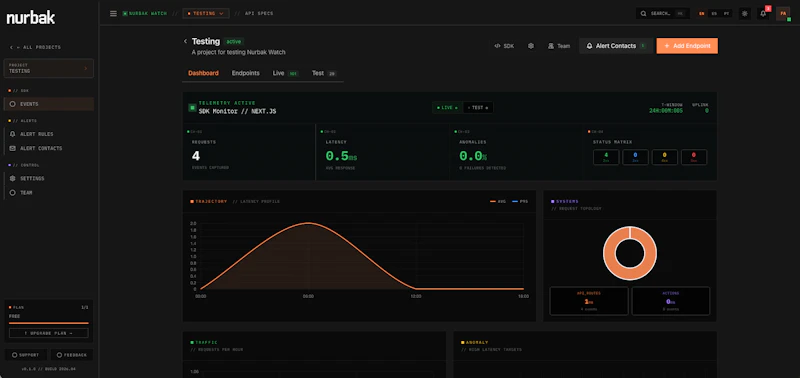Viewport: 800px width, 378px height.
Task: Open Alert Rules in the sidebar
Action: [x=49, y=134]
